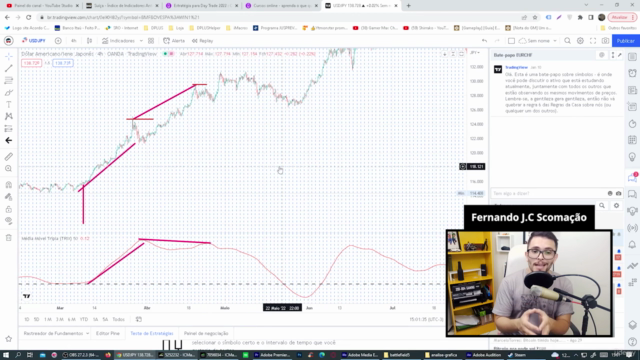Select the text annotation tool
Image resolution: width=640 pixels, height=360 pixels.
click(9, 104)
